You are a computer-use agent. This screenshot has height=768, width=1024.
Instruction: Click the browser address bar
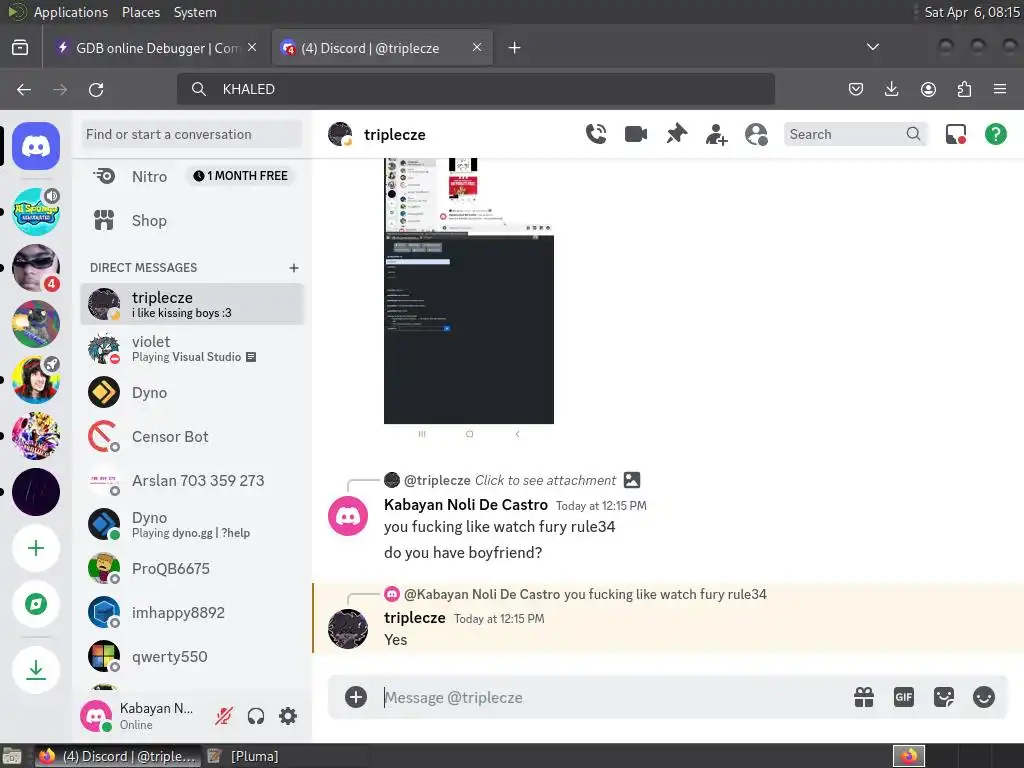475,89
